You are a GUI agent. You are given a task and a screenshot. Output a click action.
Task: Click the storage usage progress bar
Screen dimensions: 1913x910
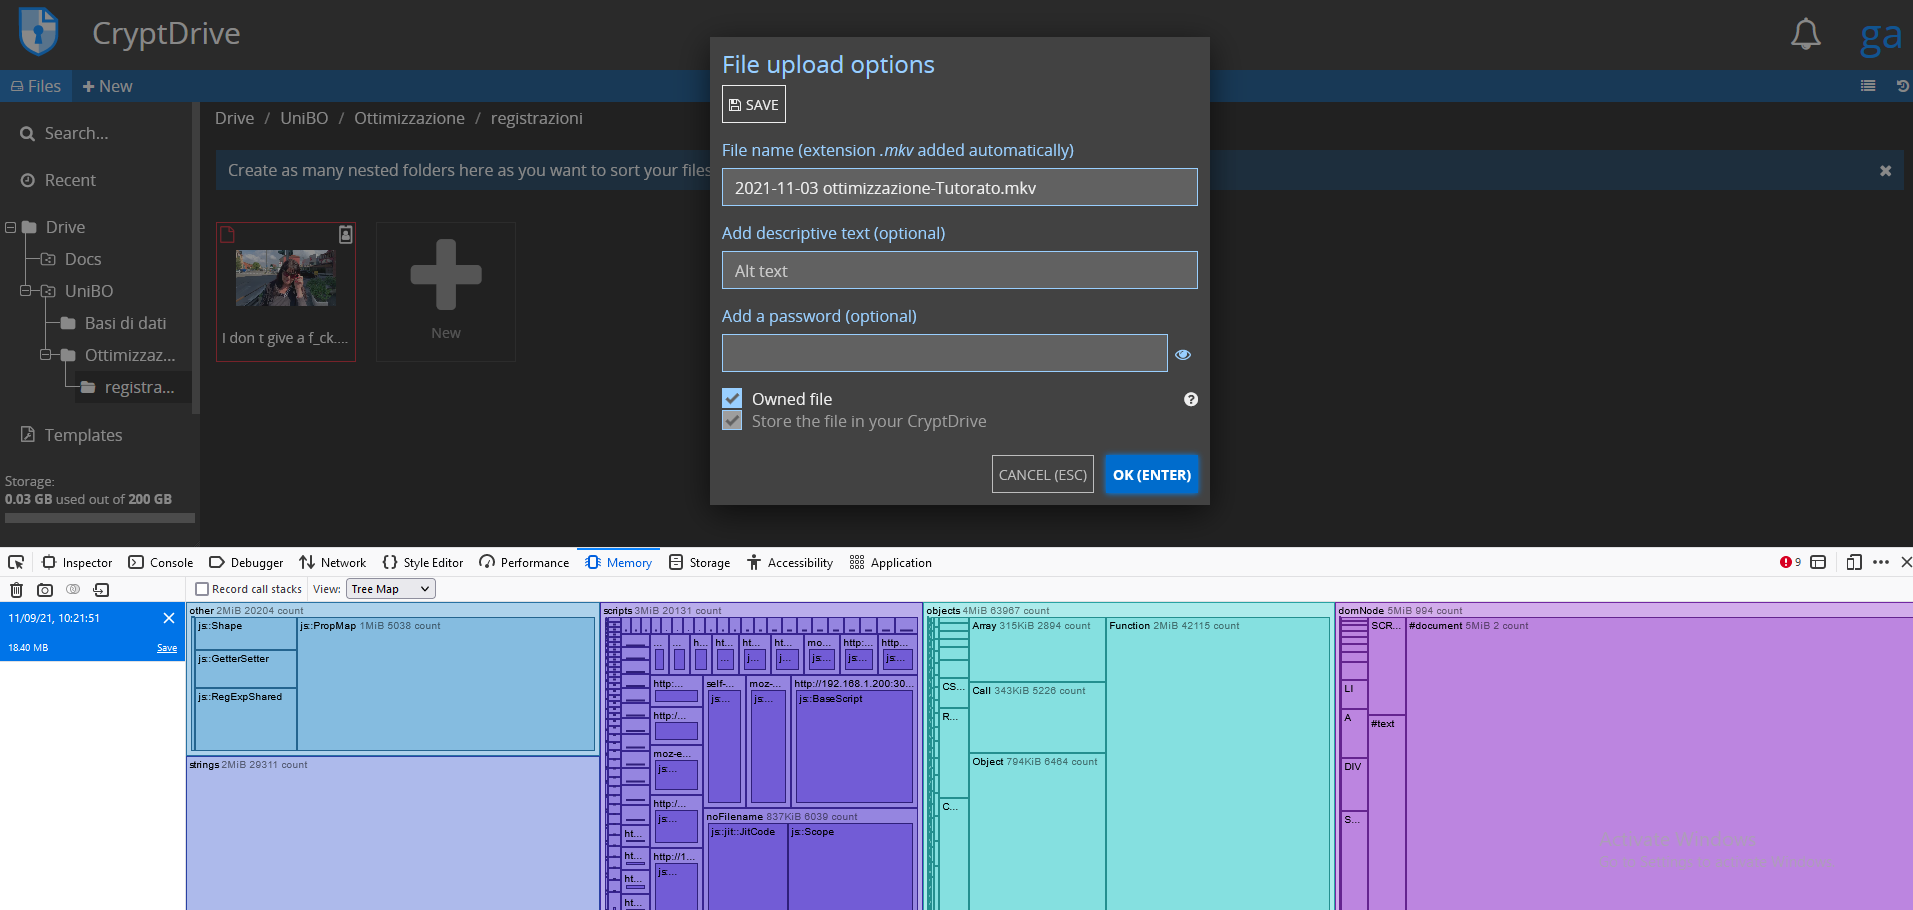pyautogui.click(x=99, y=518)
